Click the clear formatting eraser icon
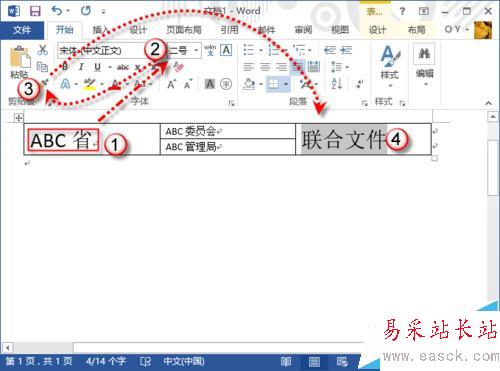Viewport: 500px width, 371px height. pos(178,67)
